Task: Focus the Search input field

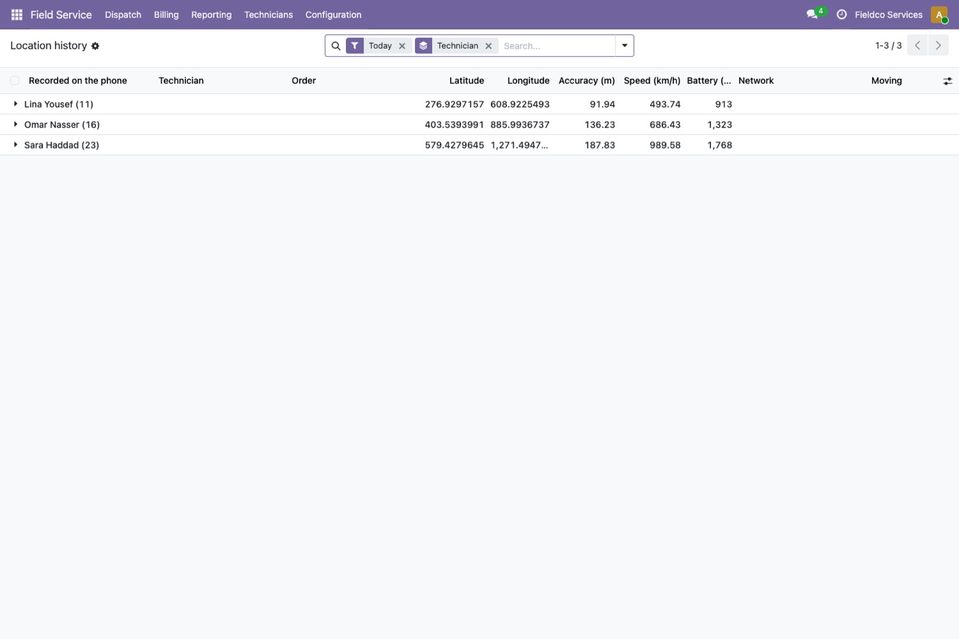Action: [557, 46]
